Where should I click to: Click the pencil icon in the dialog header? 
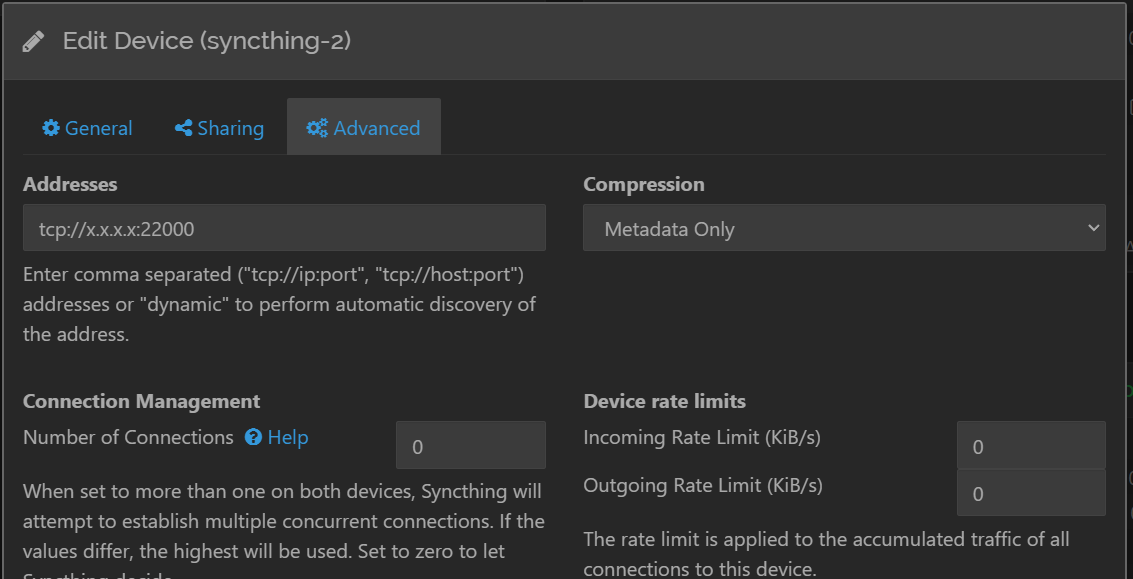point(33,42)
